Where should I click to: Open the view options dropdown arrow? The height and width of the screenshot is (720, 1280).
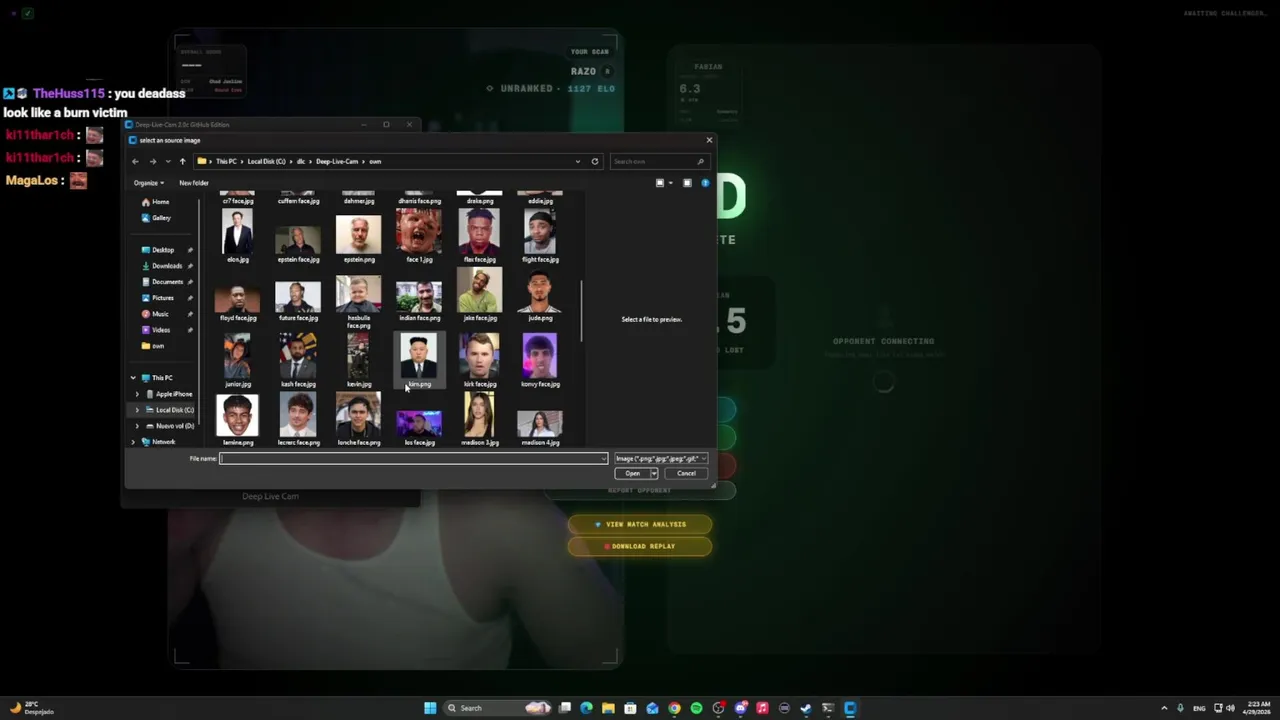tap(670, 183)
